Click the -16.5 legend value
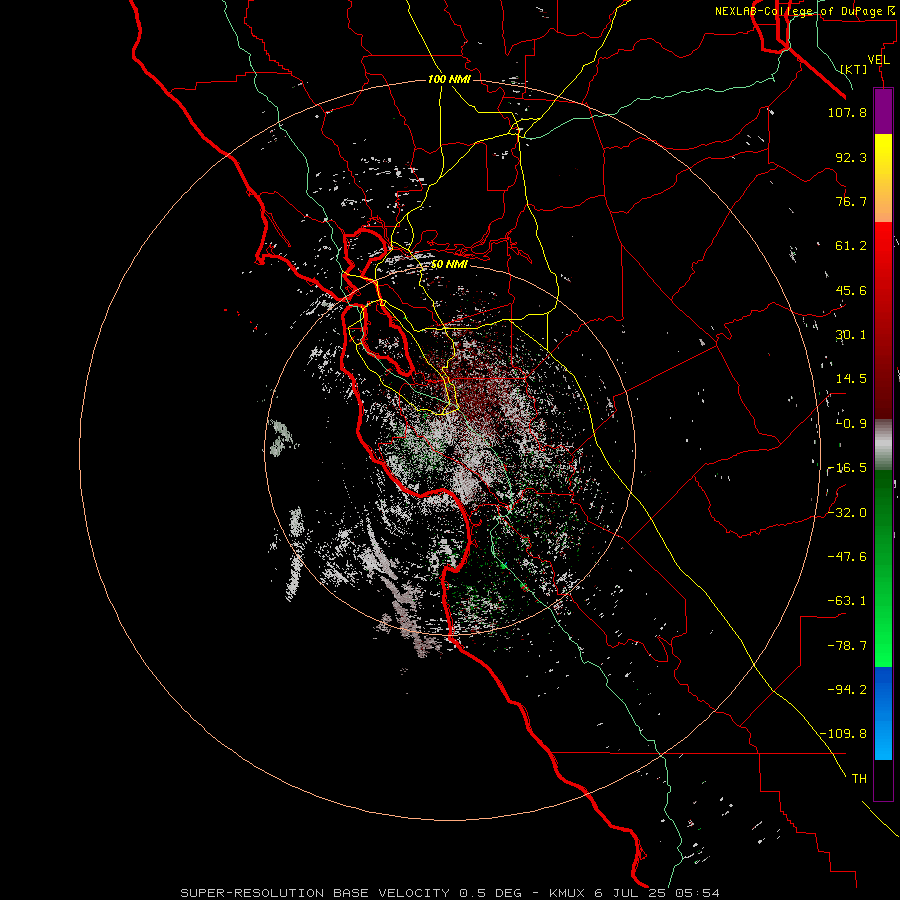 [847, 468]
